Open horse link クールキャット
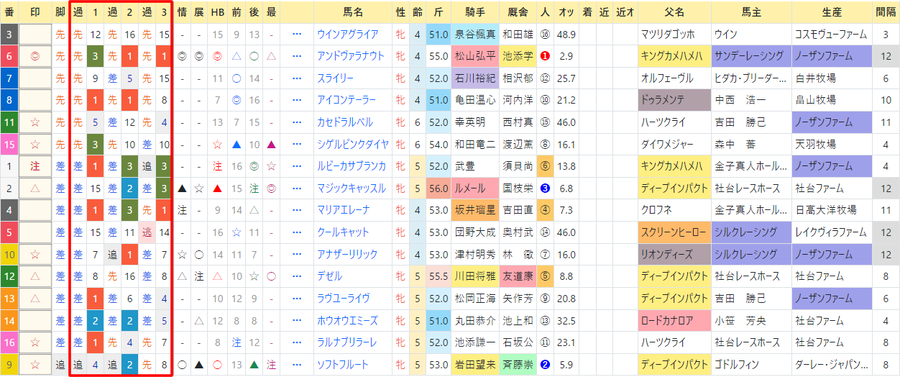 [343, 232]
